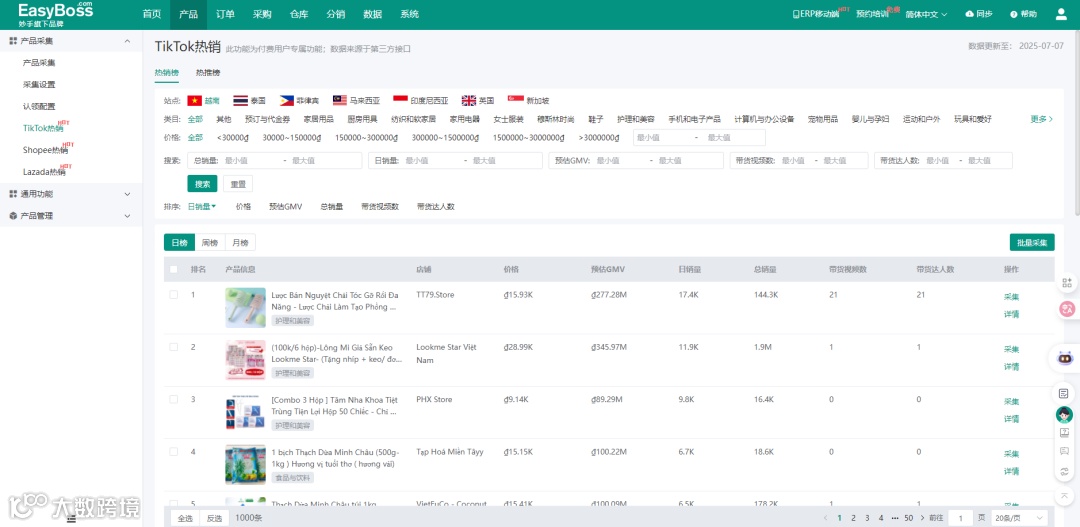Open the 简体中文 language dropdown
This screenshot has height=527, width=1080.
pyautogui.click(x=926, y=14)
